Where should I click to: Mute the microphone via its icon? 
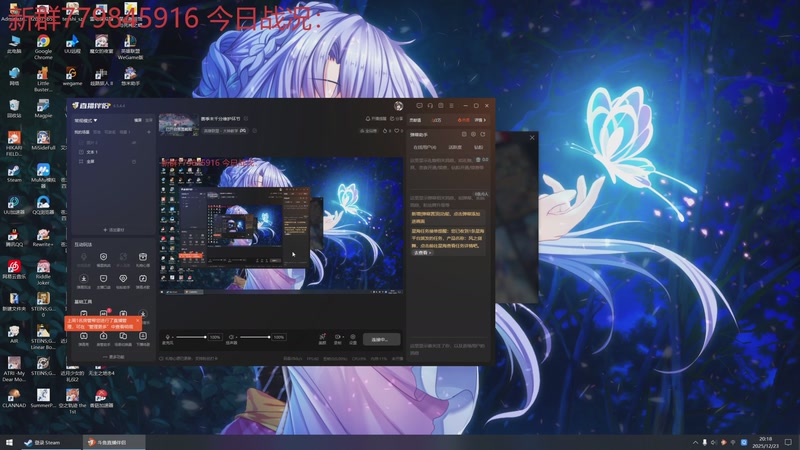[x=167, y=337]
